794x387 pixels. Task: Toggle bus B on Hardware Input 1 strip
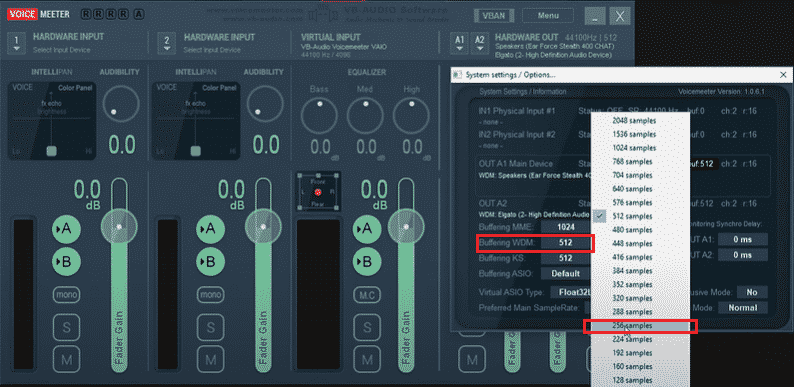tap(66, 262)
